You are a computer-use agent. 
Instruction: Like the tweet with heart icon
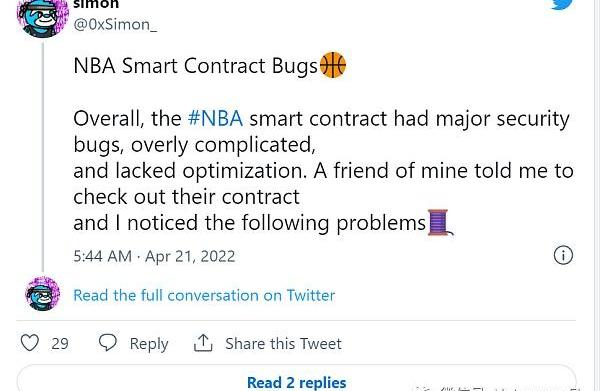[29, 343]
